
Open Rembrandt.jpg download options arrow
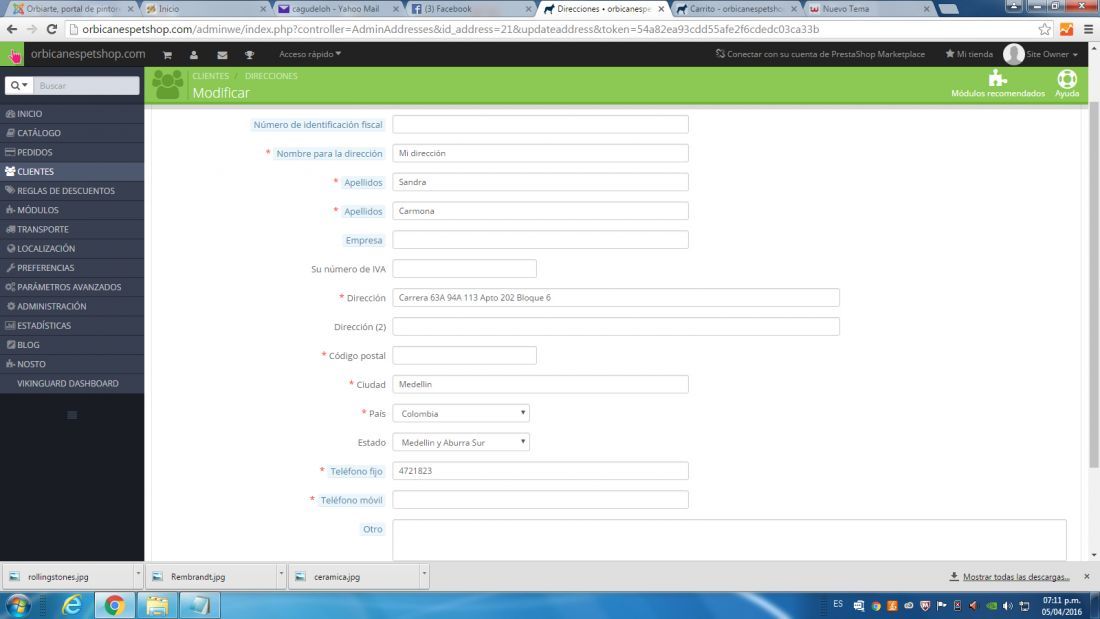tap(281, 575)
